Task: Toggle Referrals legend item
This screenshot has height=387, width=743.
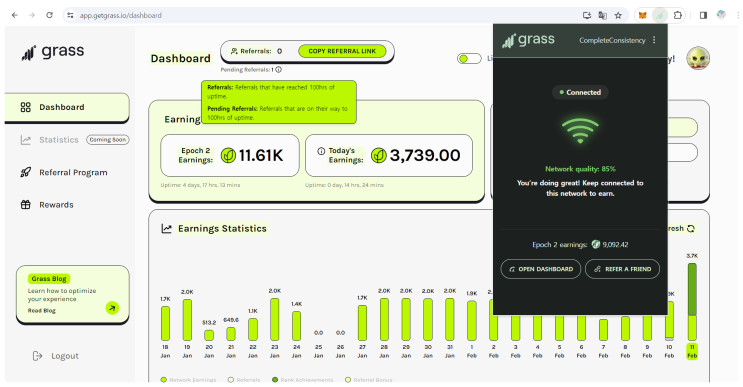Action: point(244,379)
